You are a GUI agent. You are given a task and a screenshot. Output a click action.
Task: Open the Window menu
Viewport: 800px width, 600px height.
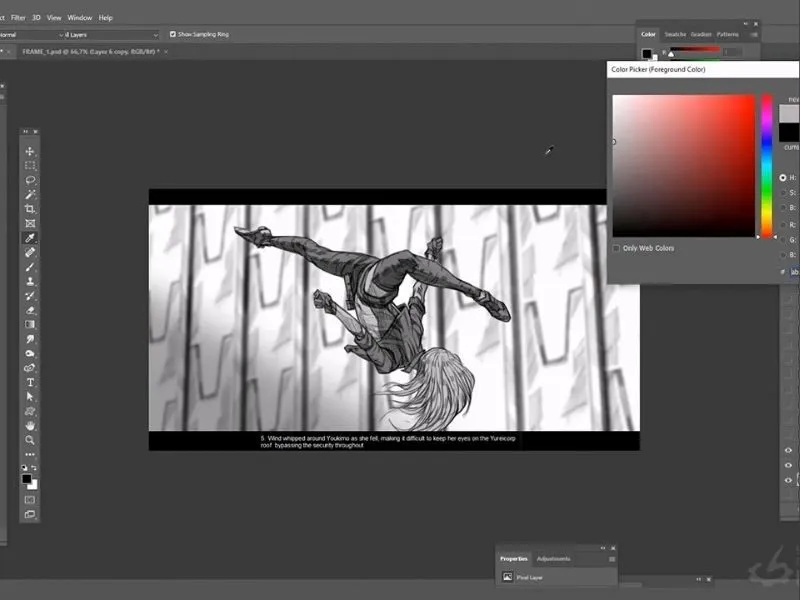tap(80, 17)
